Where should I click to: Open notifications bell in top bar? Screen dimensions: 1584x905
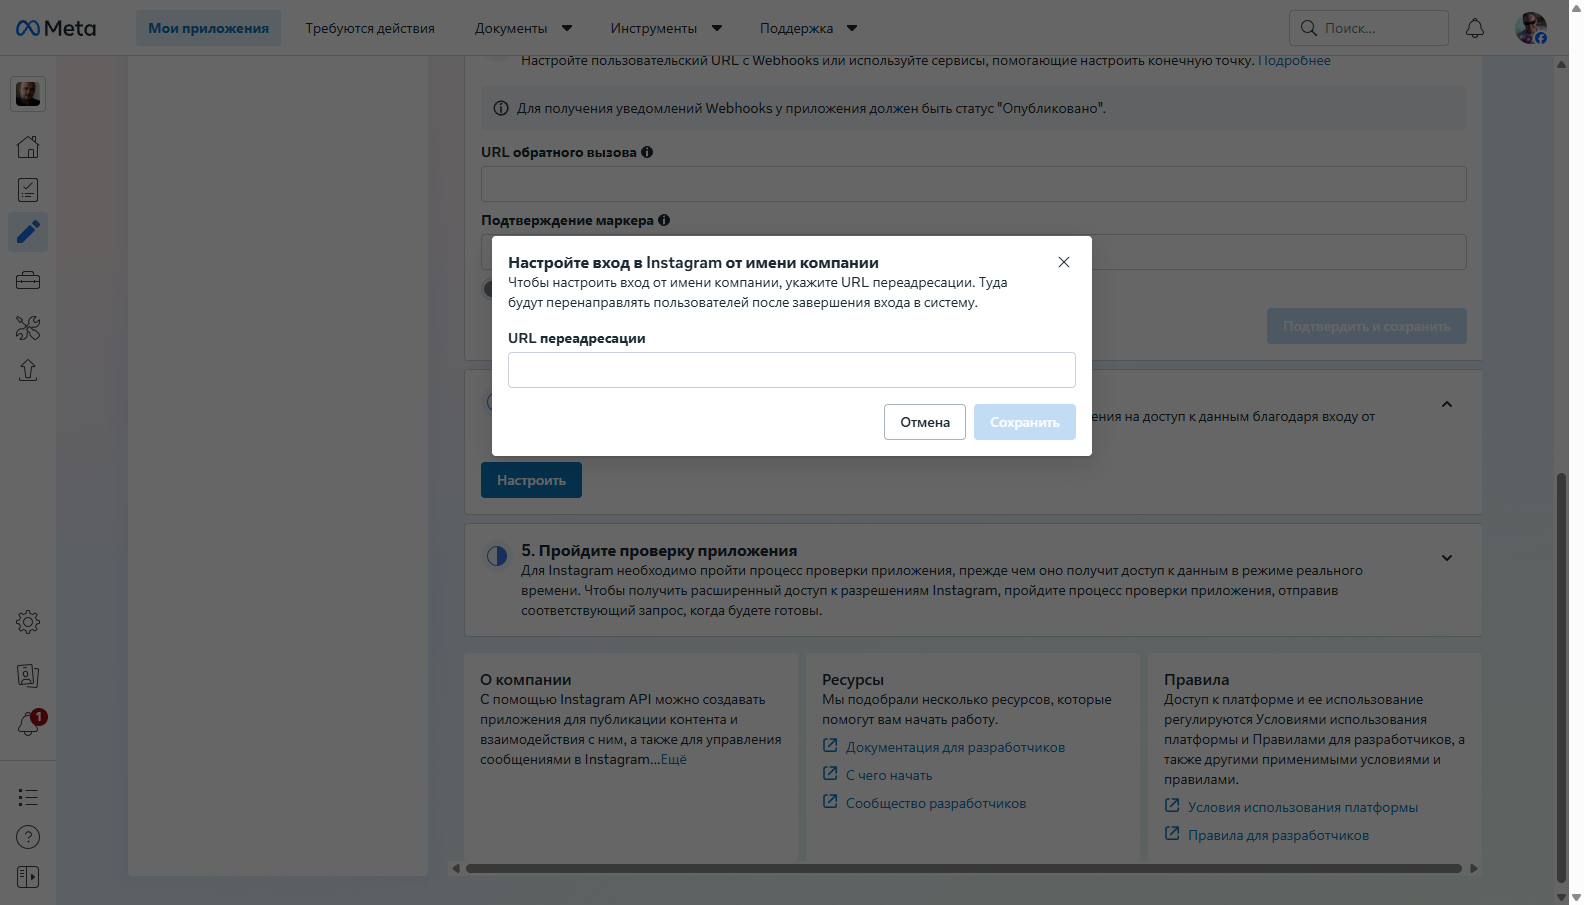(1475, 28)
